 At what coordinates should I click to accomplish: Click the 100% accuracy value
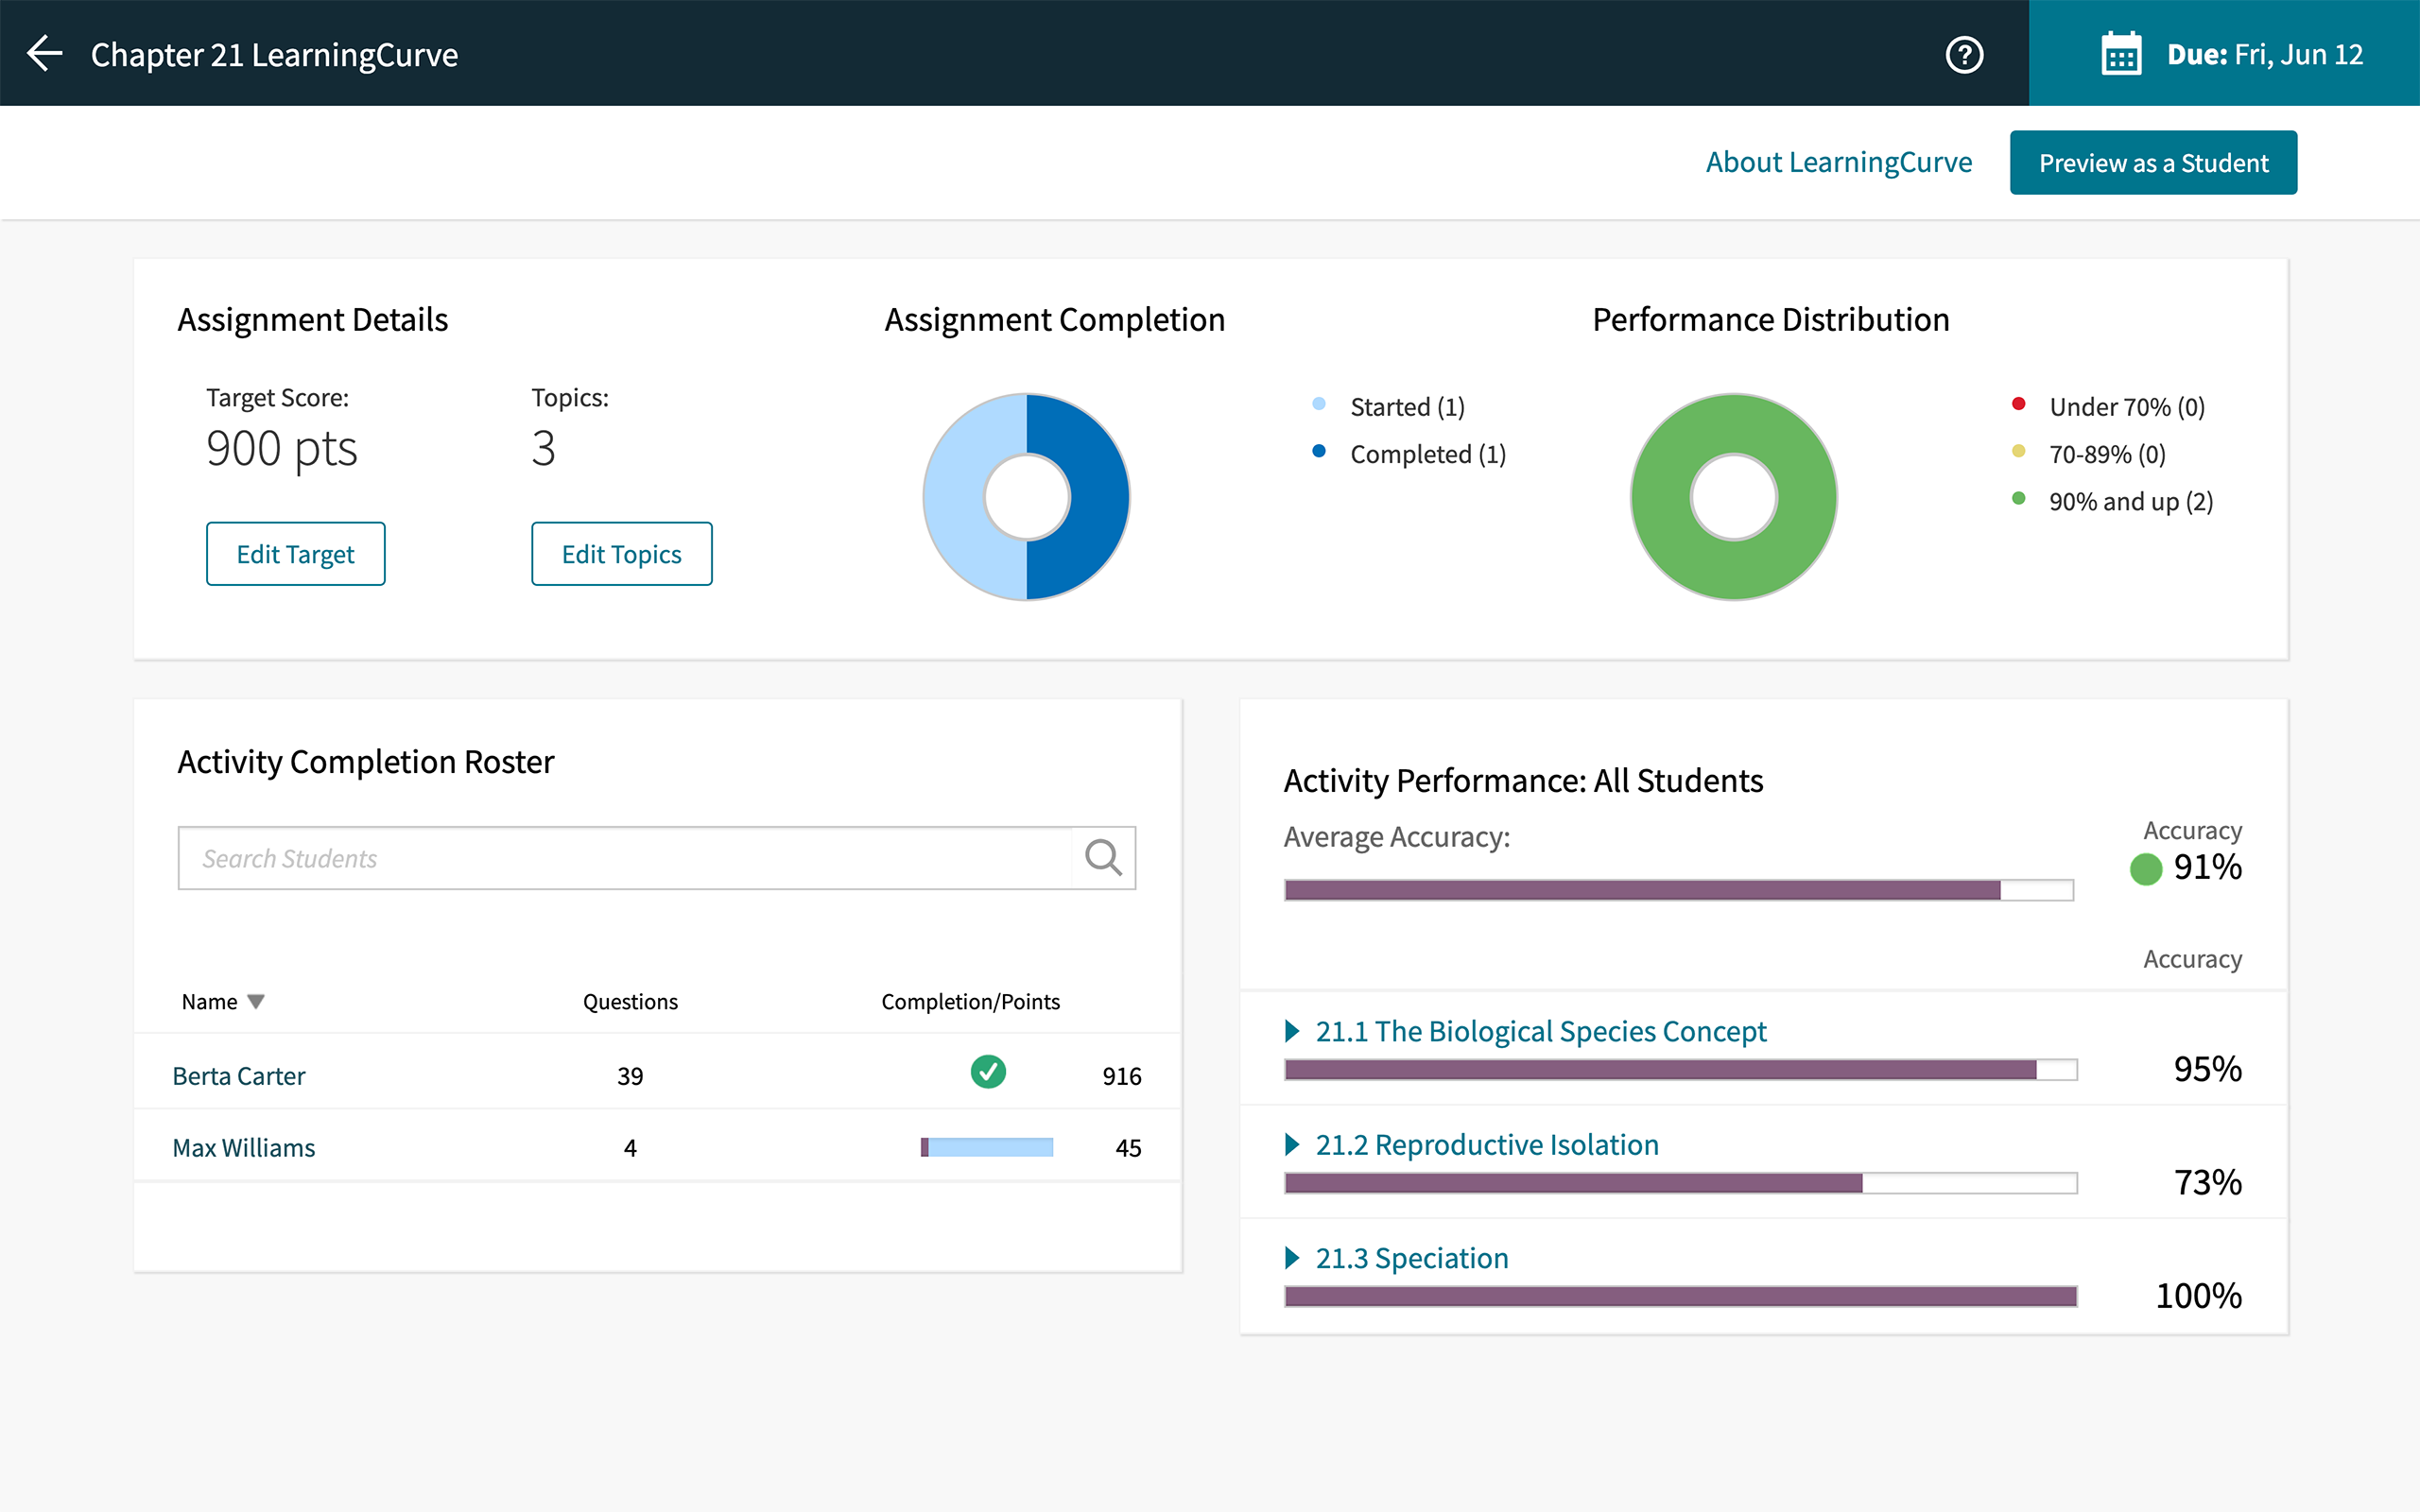coord(2198,1296)
